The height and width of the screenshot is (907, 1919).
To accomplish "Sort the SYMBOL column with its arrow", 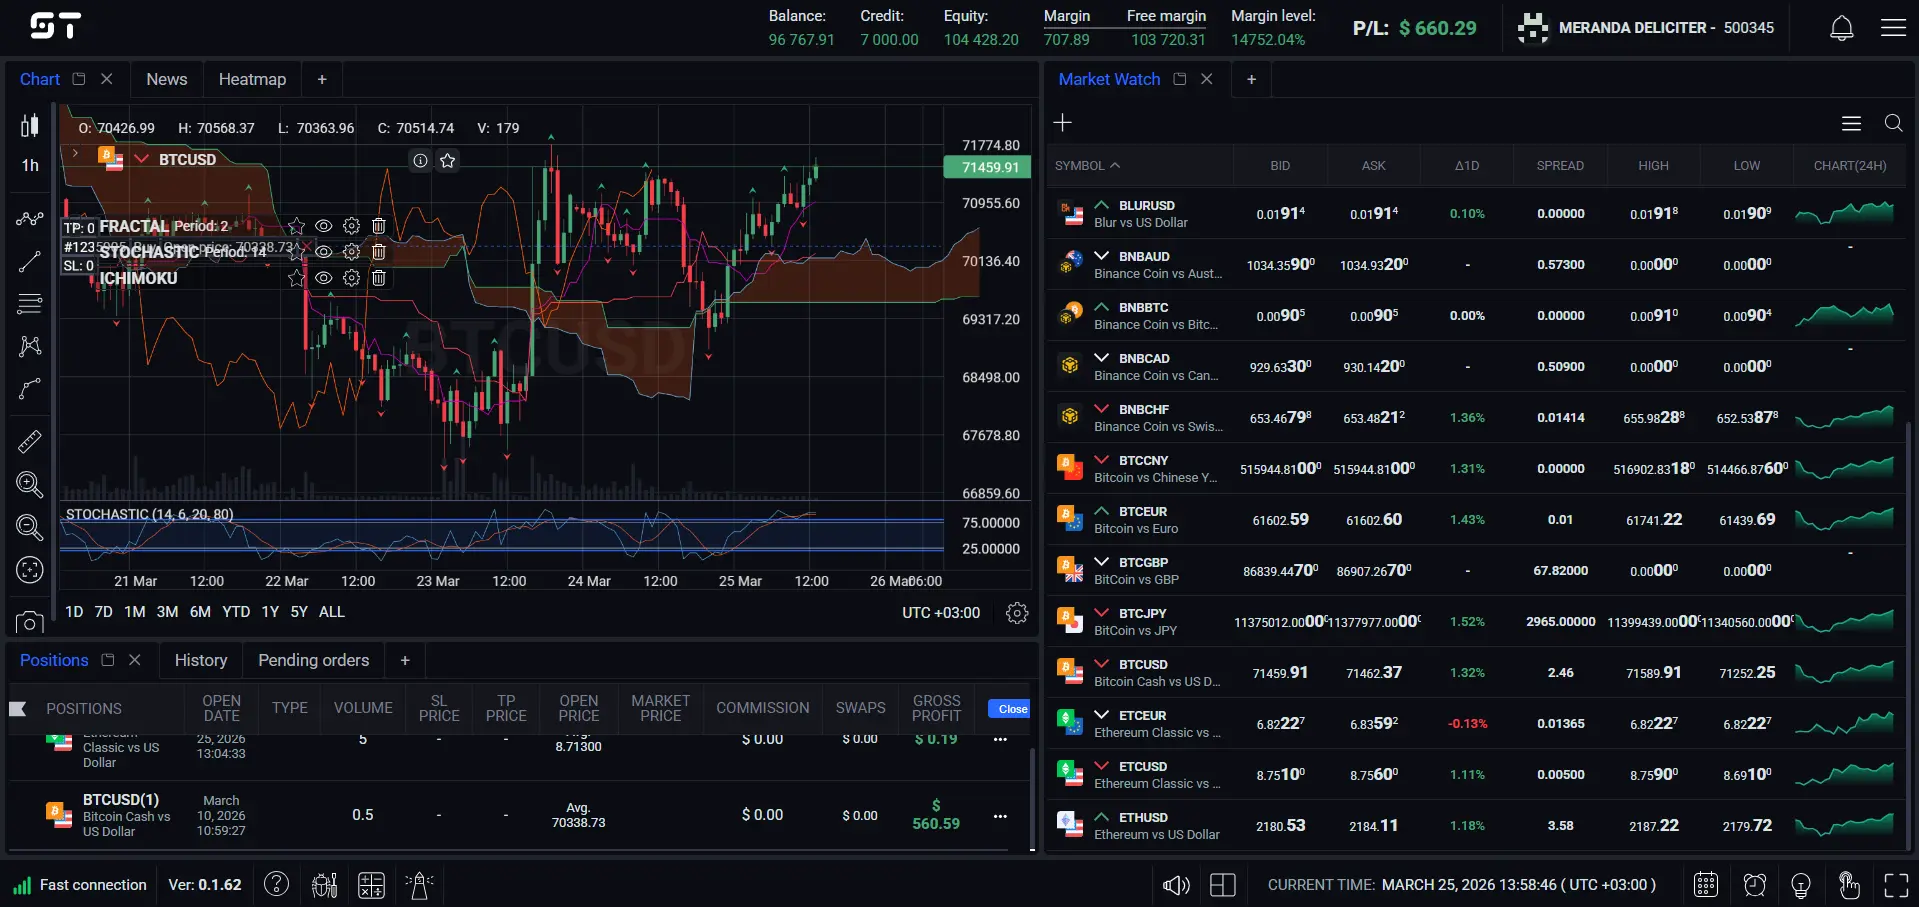I will tap(1115, 165).
